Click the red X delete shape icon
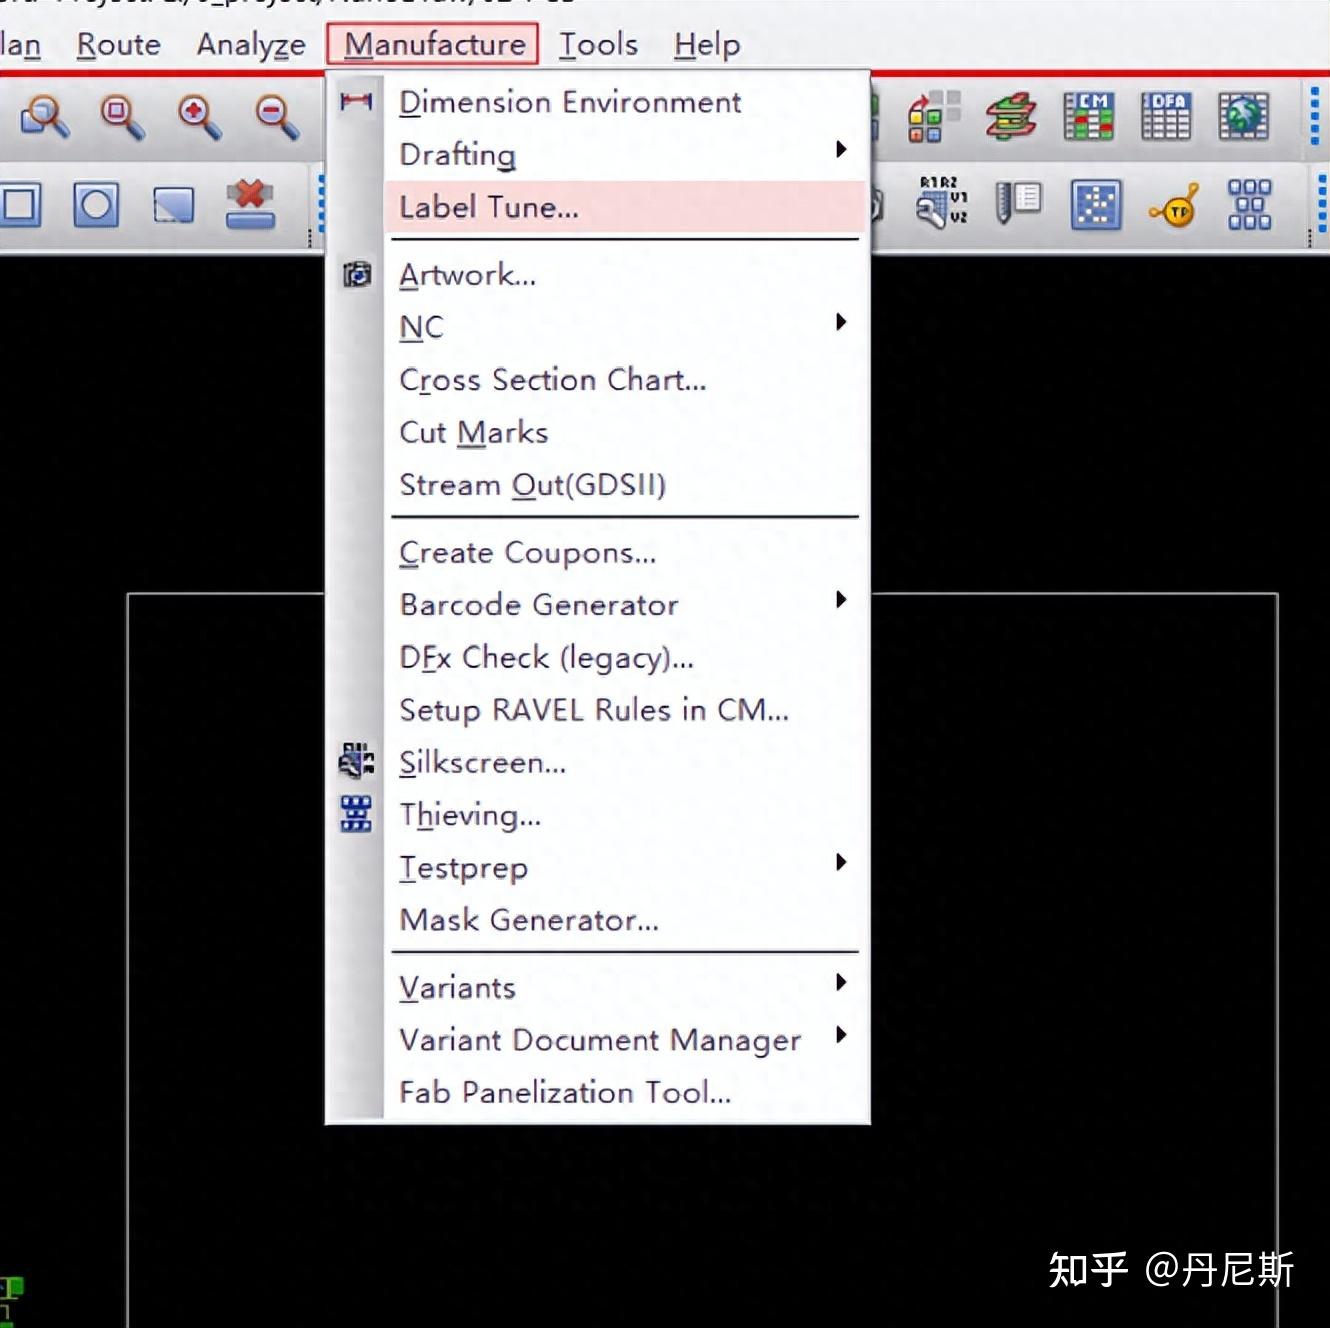This screenshot has height=1328, width=1330. tap(250, 204)
